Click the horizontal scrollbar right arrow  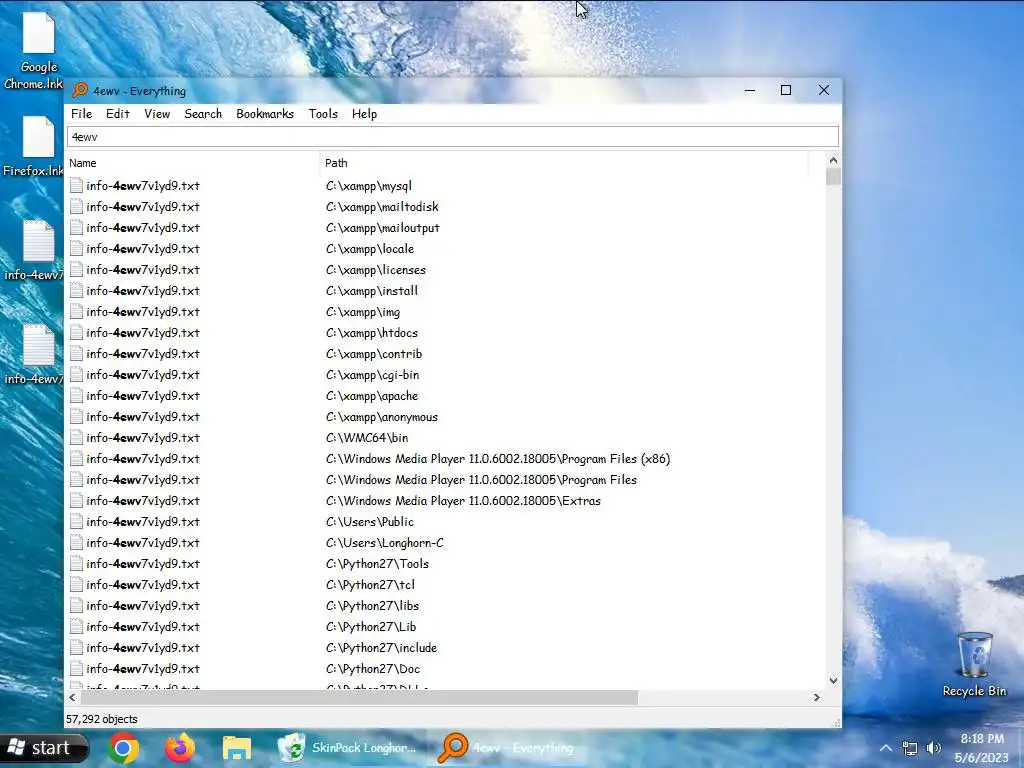pos(816,697)
